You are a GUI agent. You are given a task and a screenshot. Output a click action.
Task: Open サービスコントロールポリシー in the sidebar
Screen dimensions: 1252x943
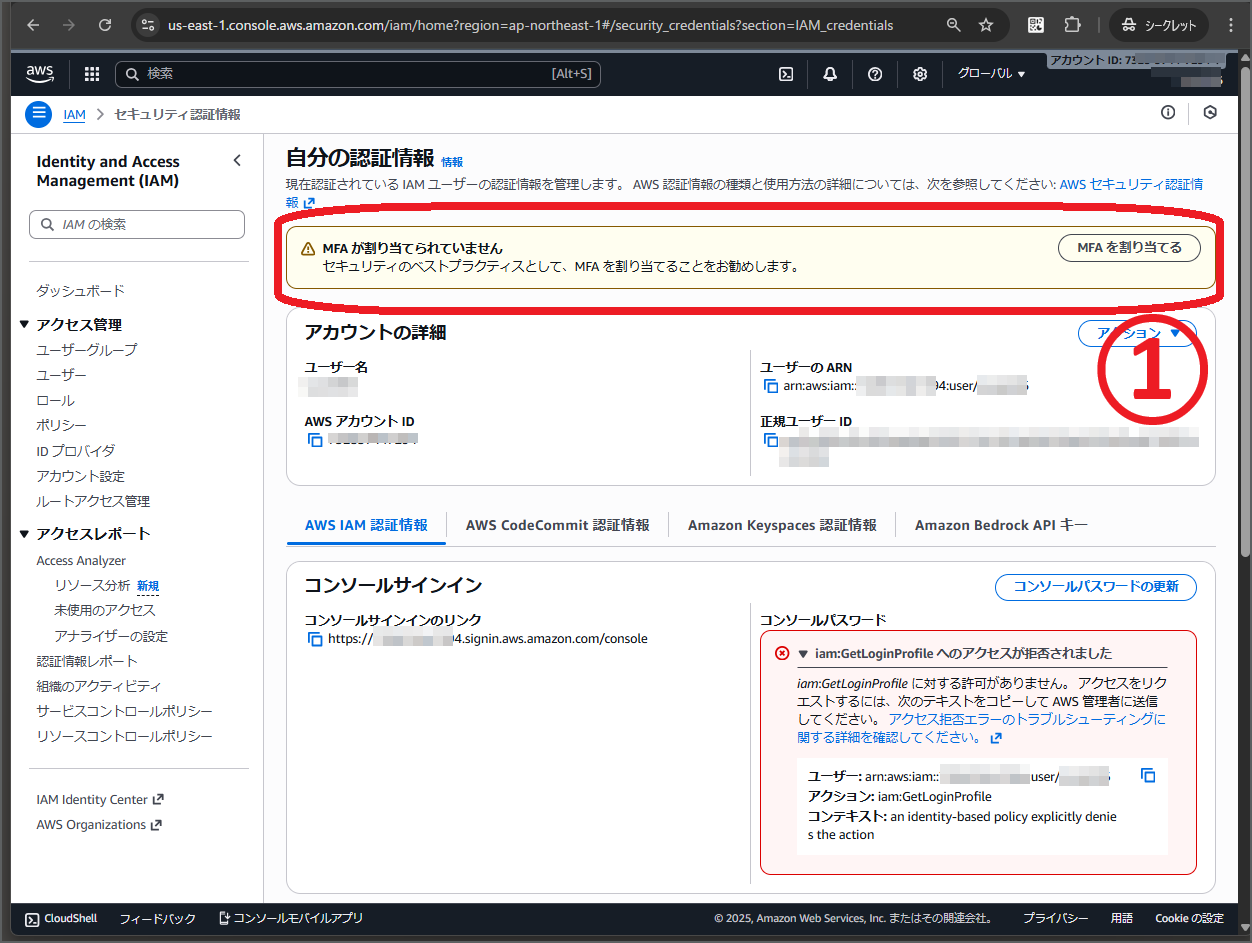click(124, 711)
